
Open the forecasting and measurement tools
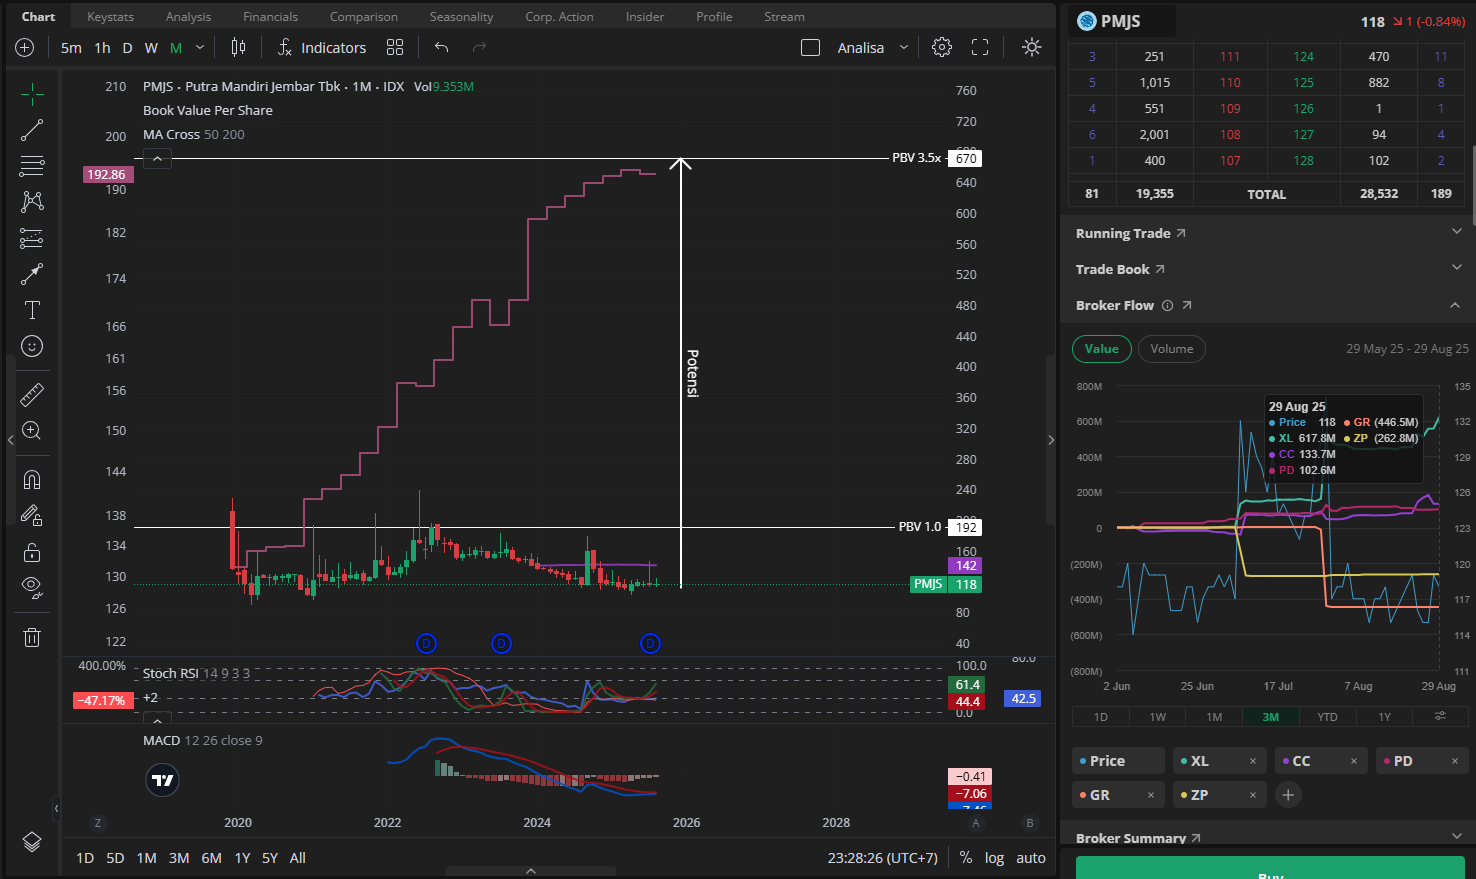click(32, 238)
